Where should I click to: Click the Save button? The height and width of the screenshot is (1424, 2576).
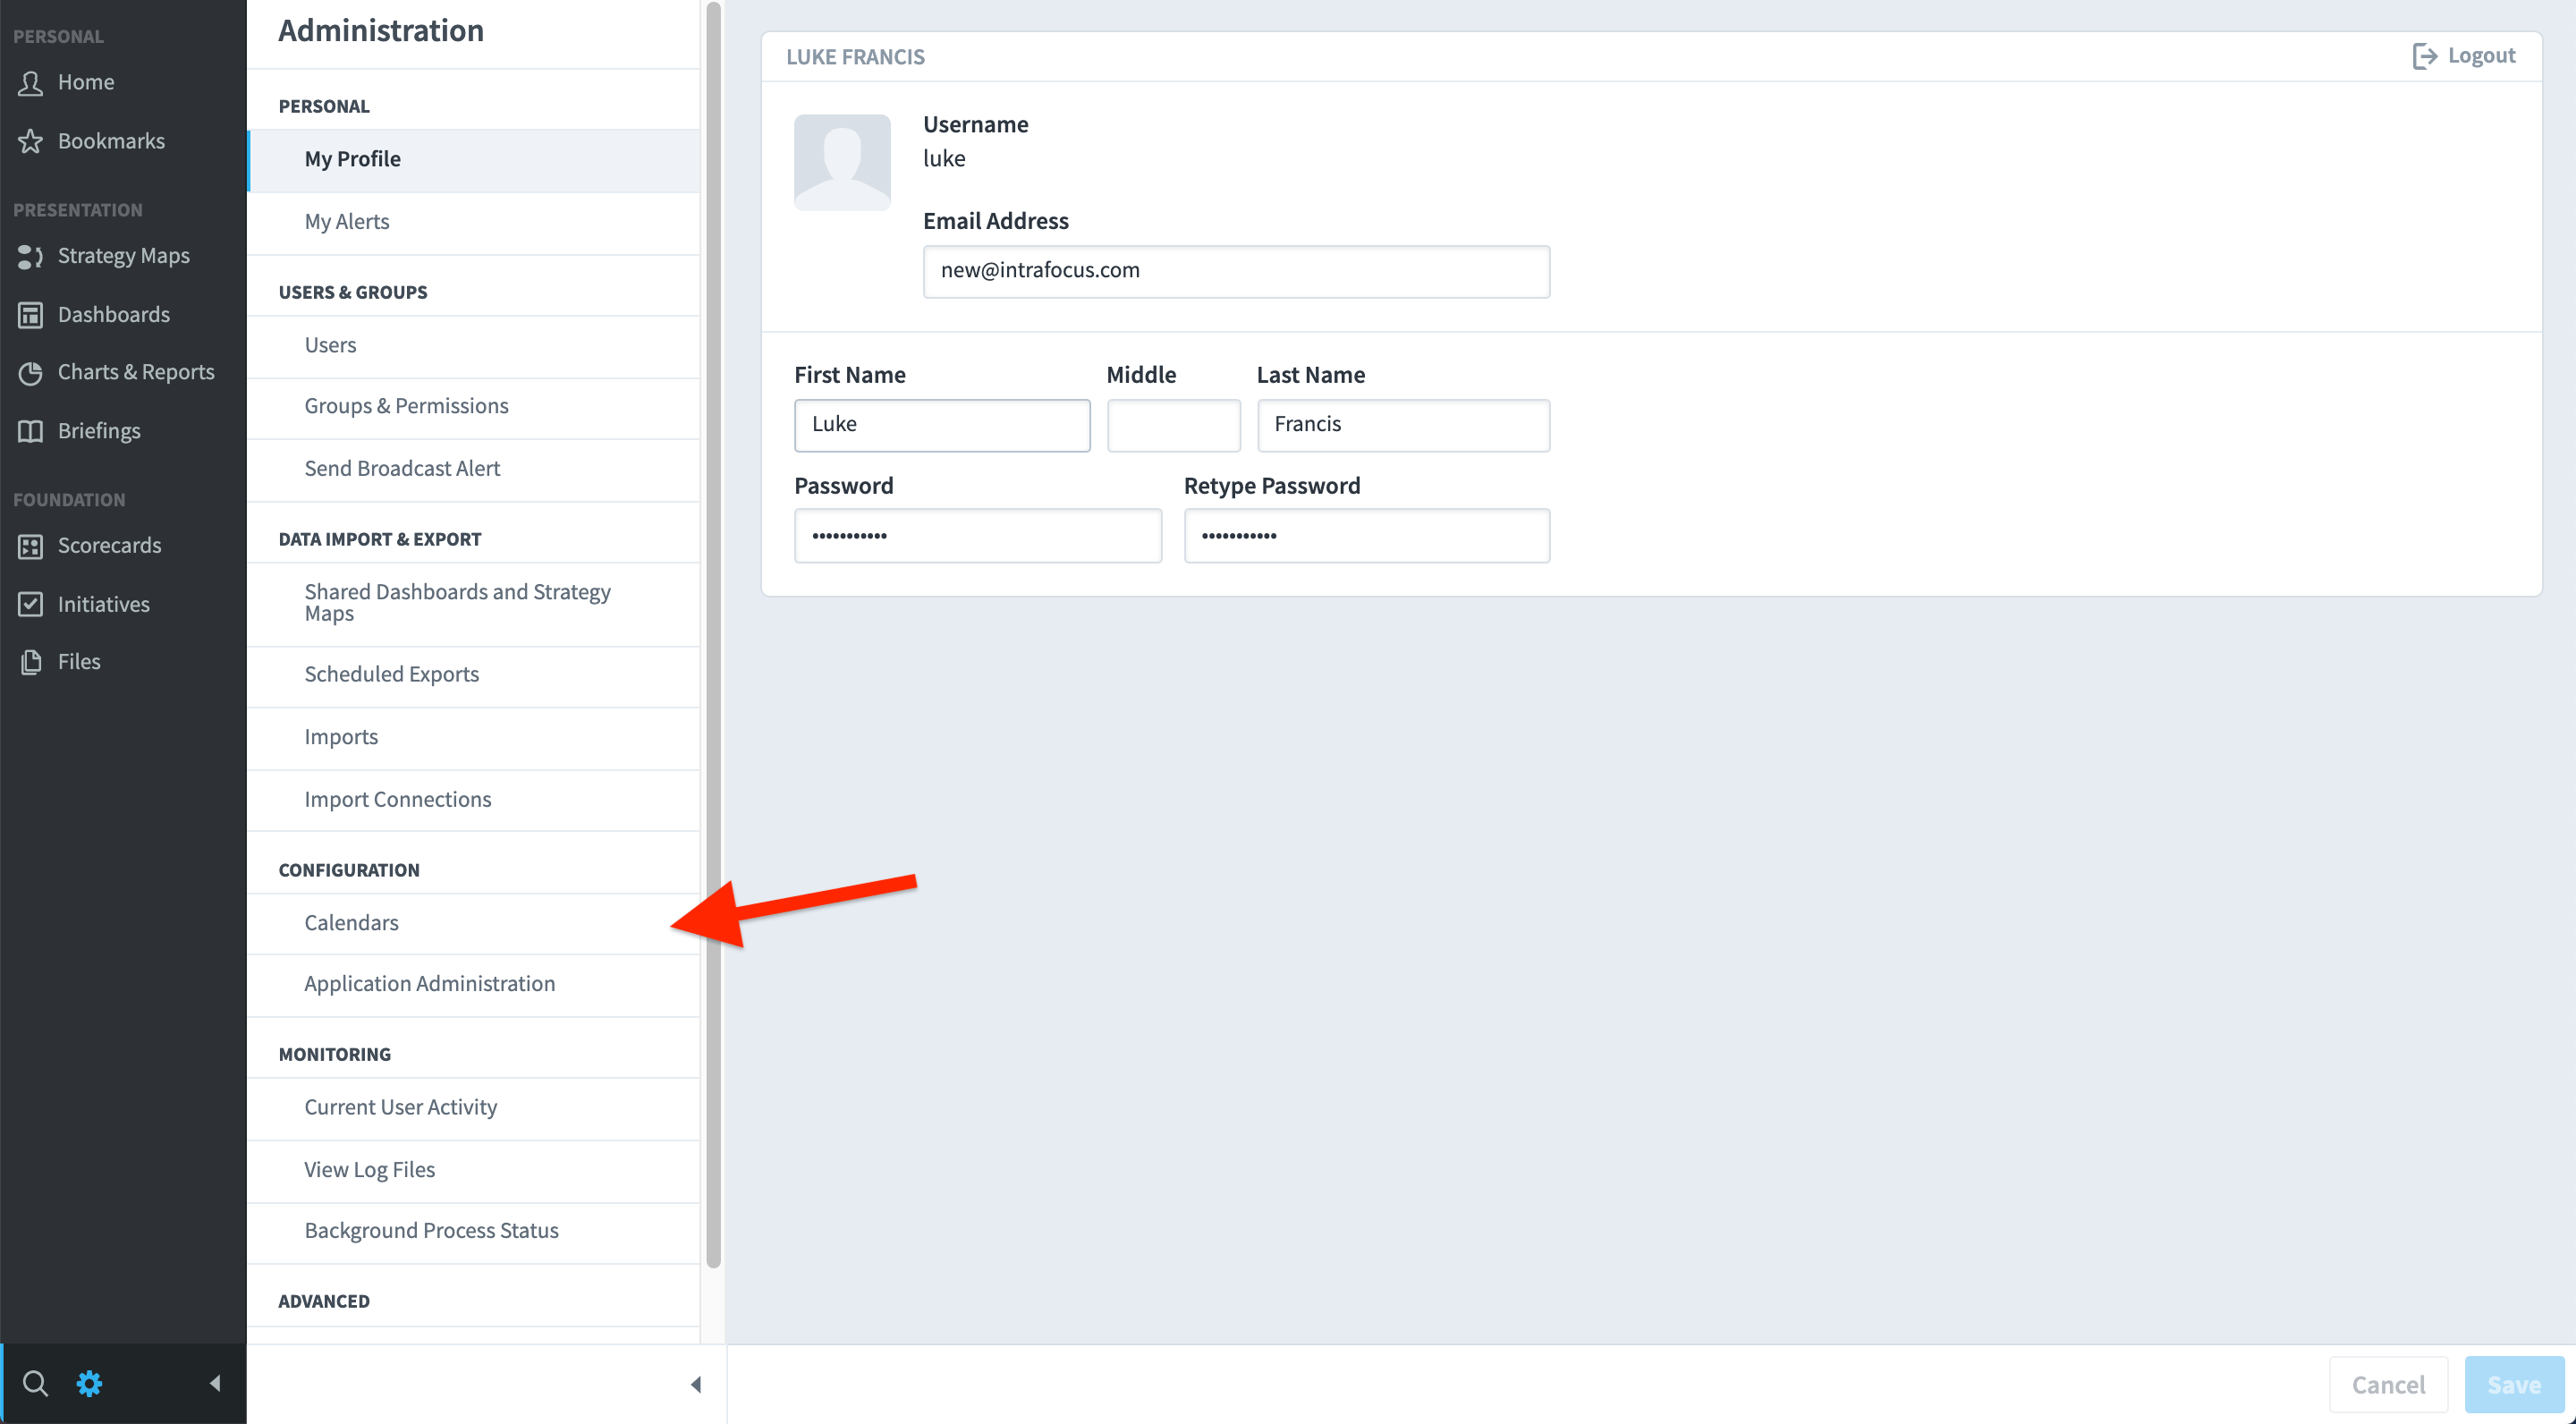[2514, 1385]
